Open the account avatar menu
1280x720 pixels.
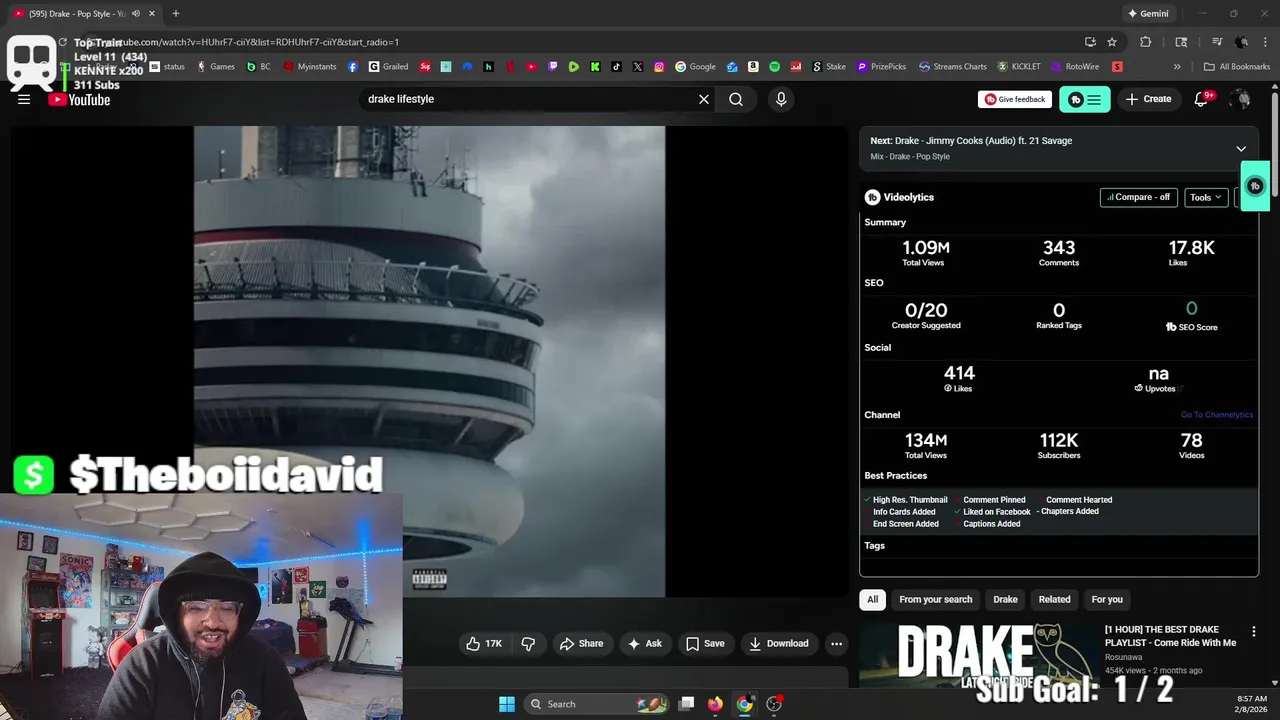(1241, 99)
